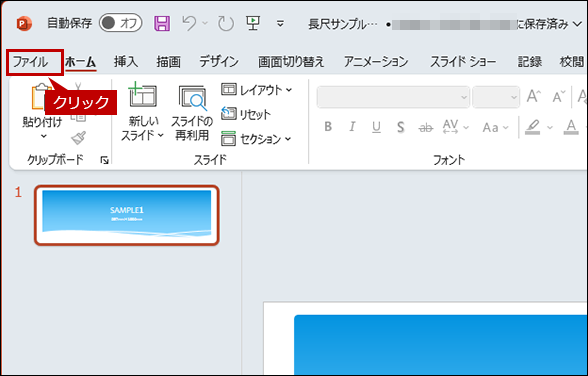
Task: Toggle underline U formatting
Action: tap(376, 127)
